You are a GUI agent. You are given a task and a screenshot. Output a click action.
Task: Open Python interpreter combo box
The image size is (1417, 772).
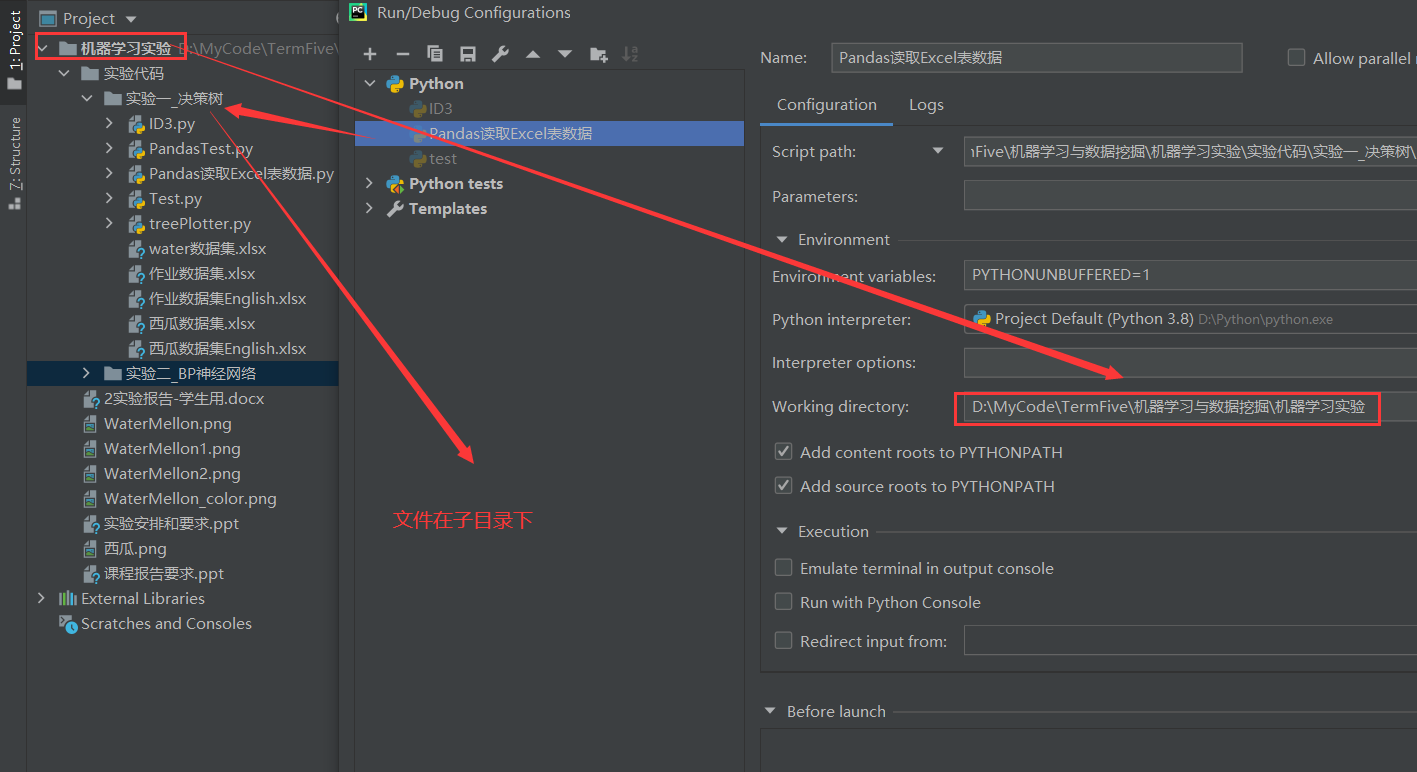coord(1190,319)
